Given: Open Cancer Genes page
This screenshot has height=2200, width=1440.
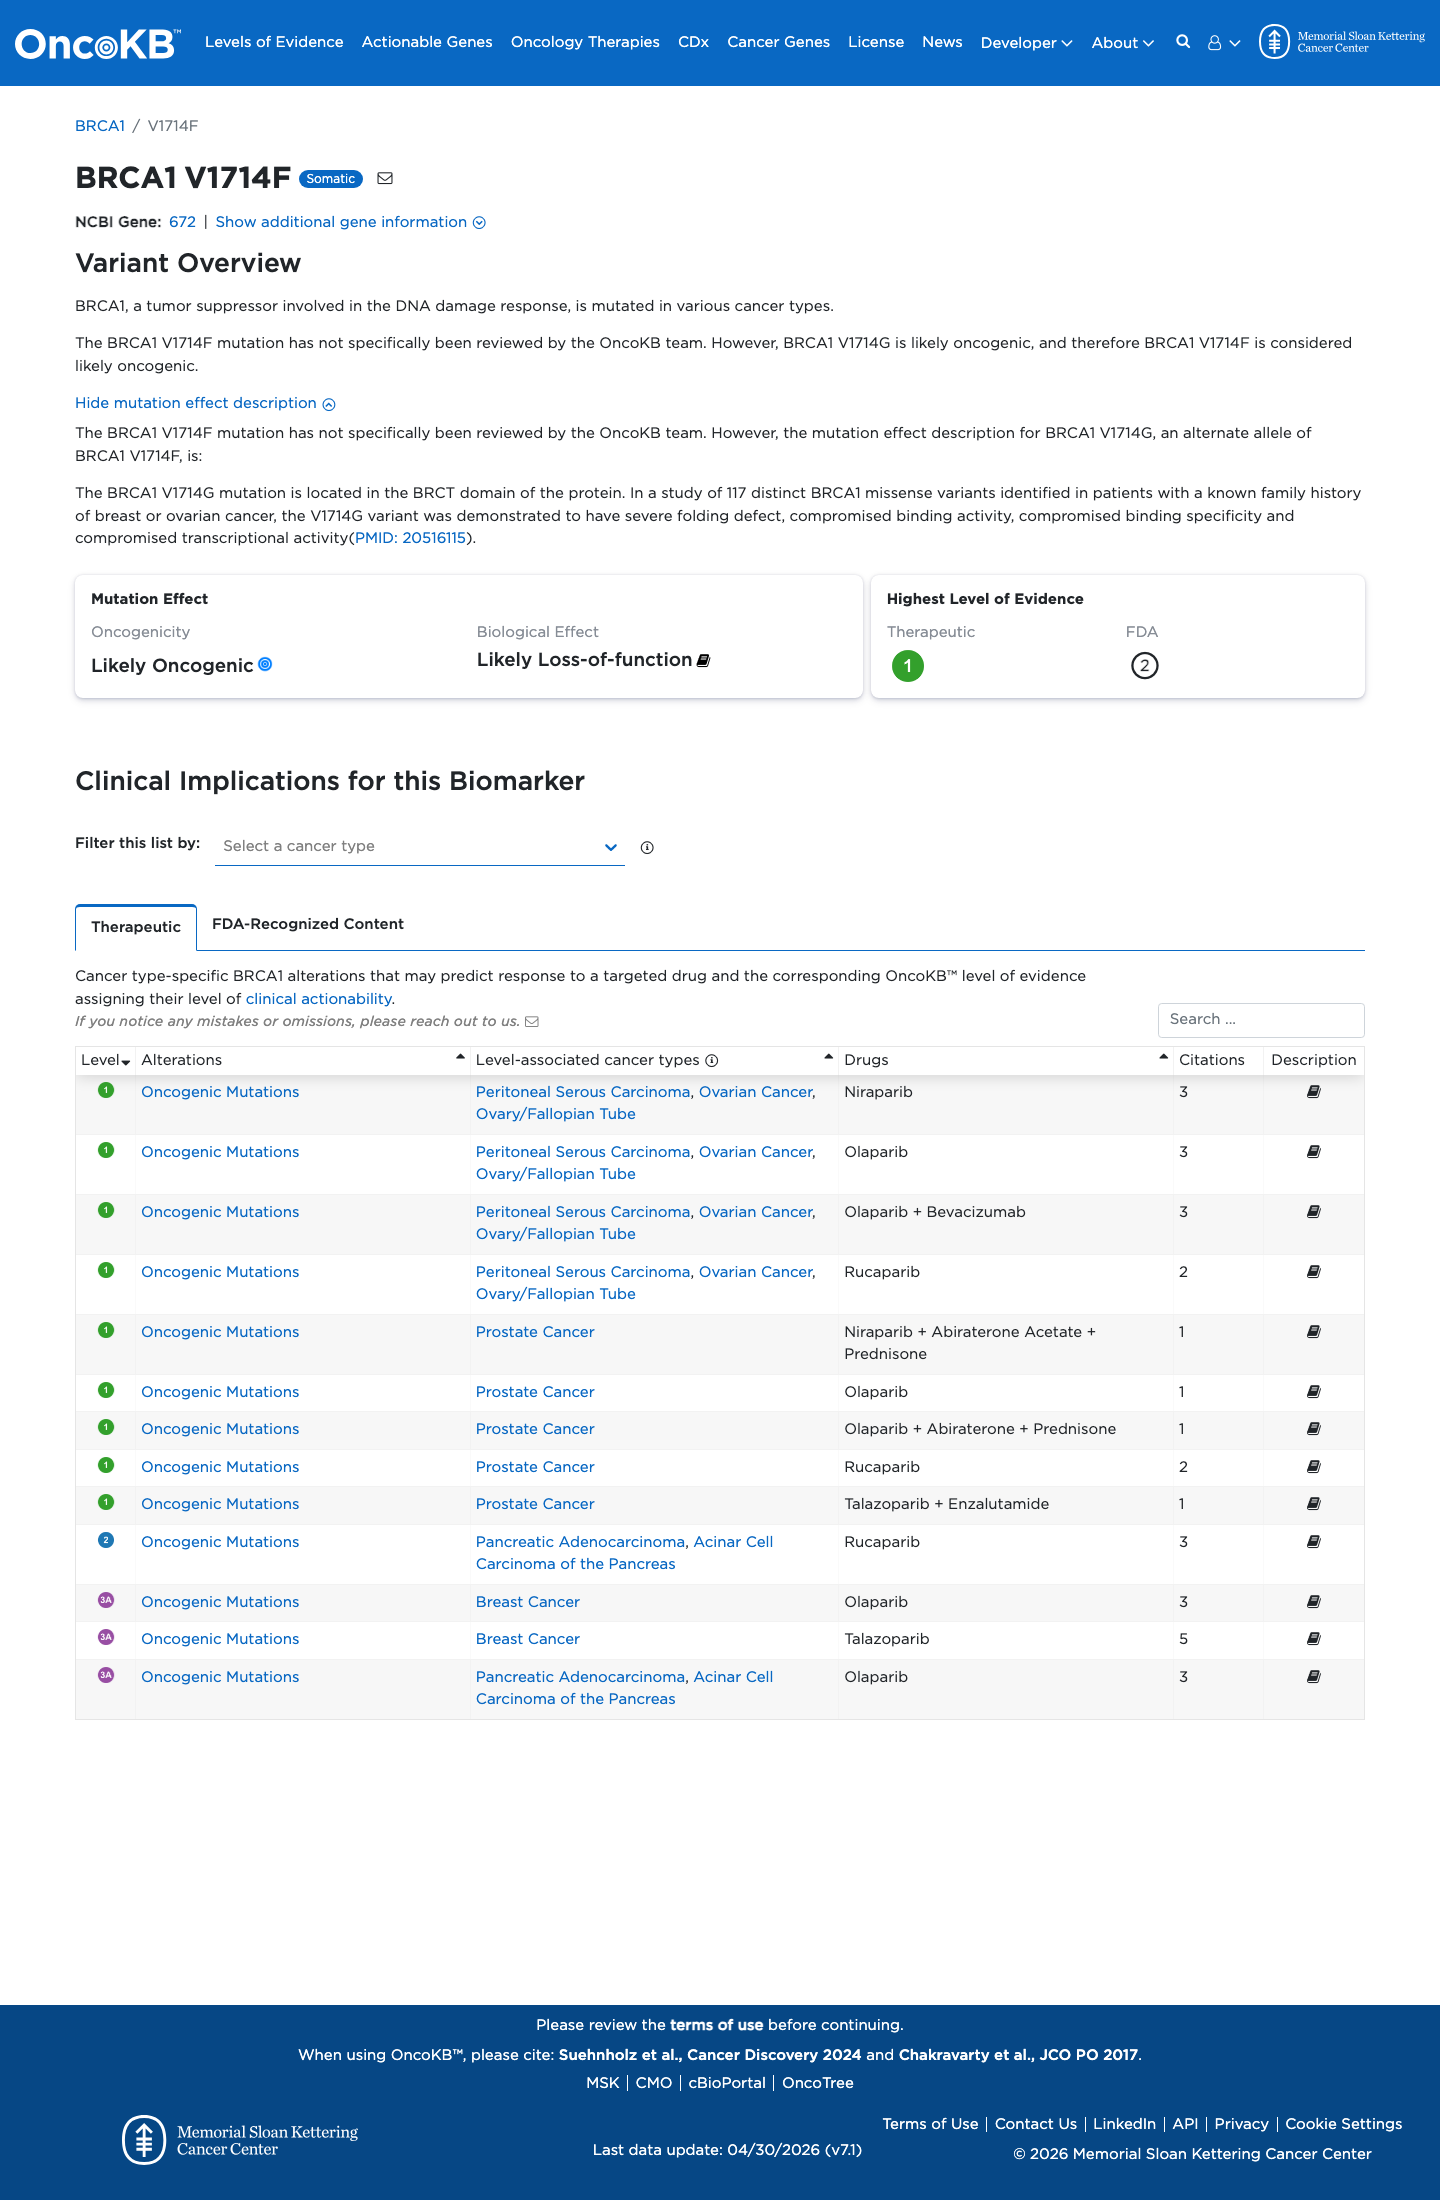Looking at the screenshot, I should click(x=778, y=42).
